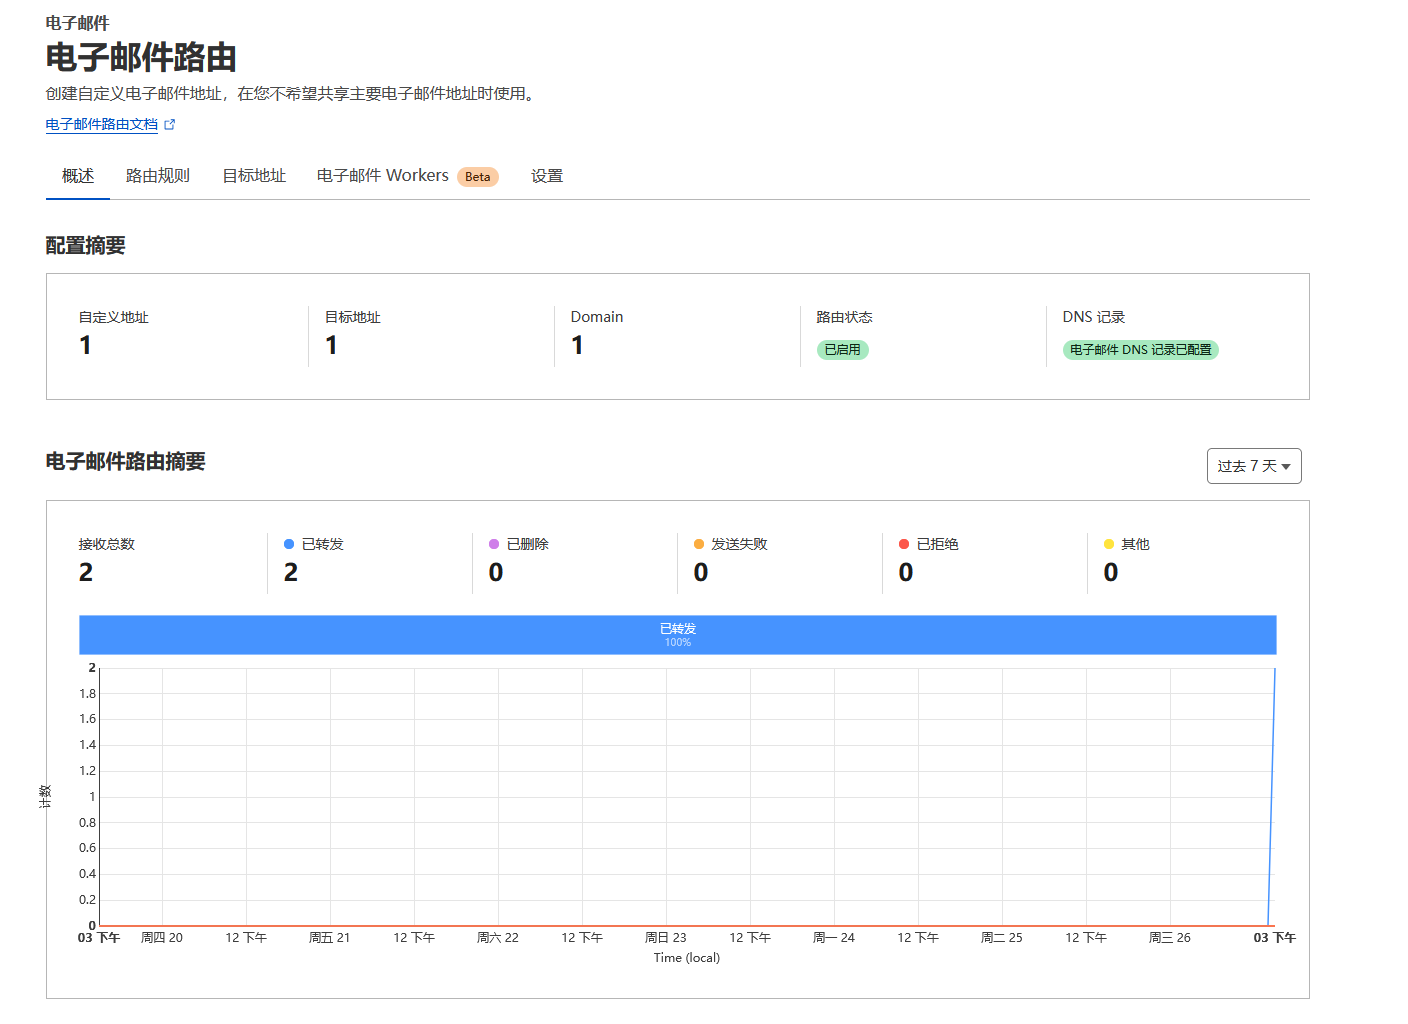Click the 其他 legend label

point(1136,544)
